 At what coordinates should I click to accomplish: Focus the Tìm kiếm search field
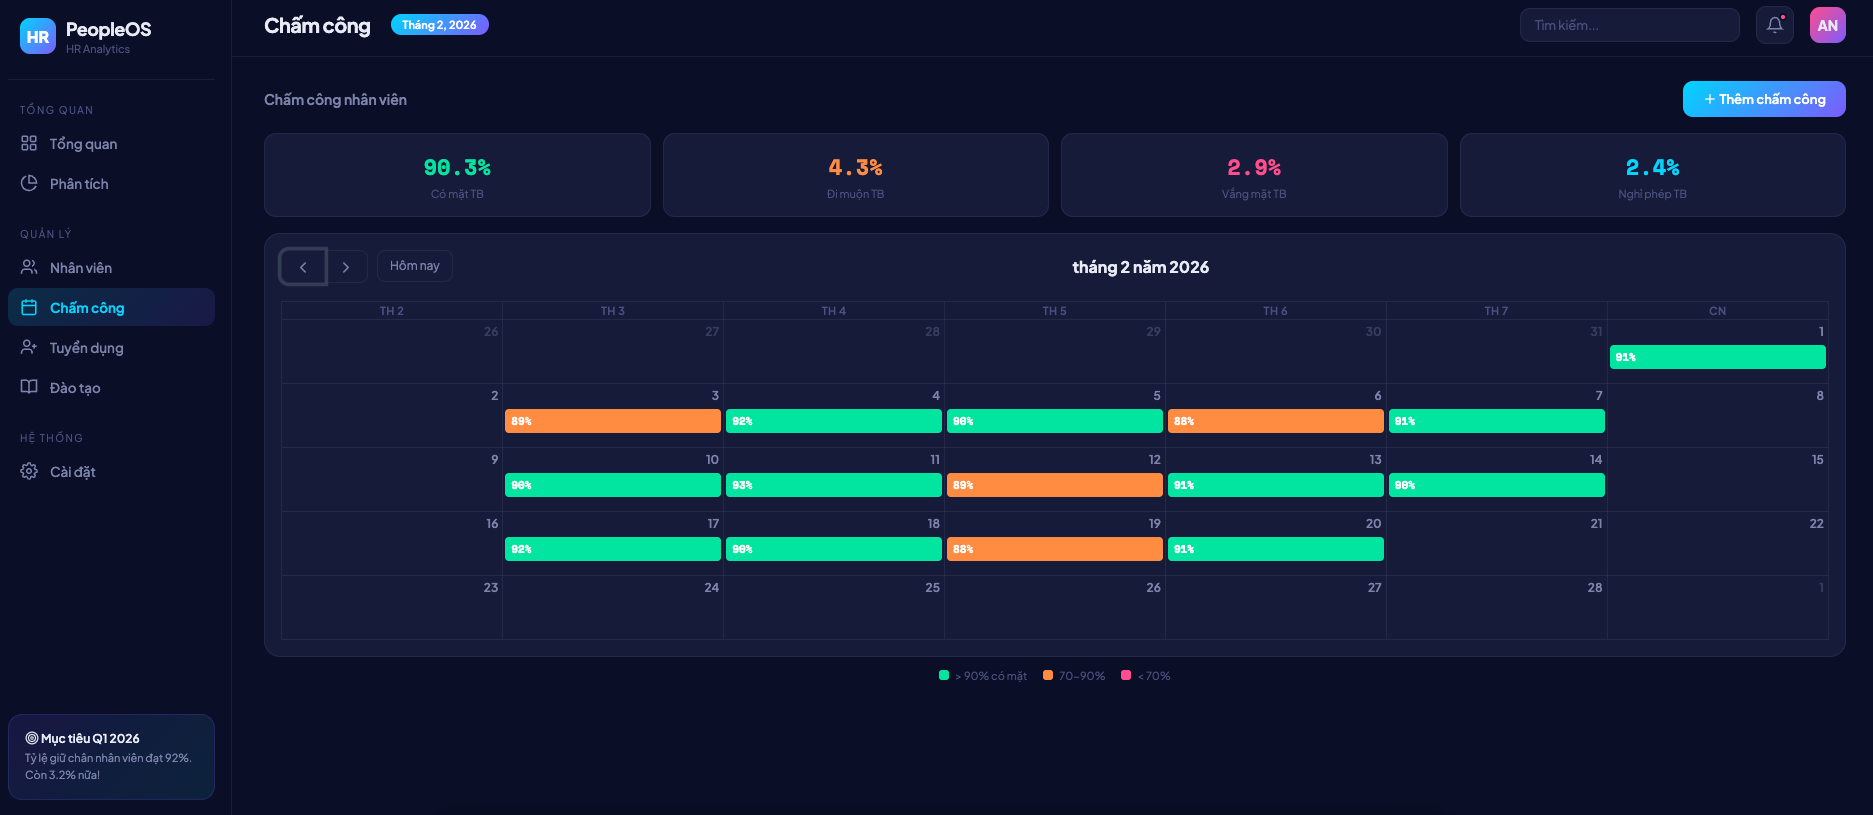coord(1629,25)
